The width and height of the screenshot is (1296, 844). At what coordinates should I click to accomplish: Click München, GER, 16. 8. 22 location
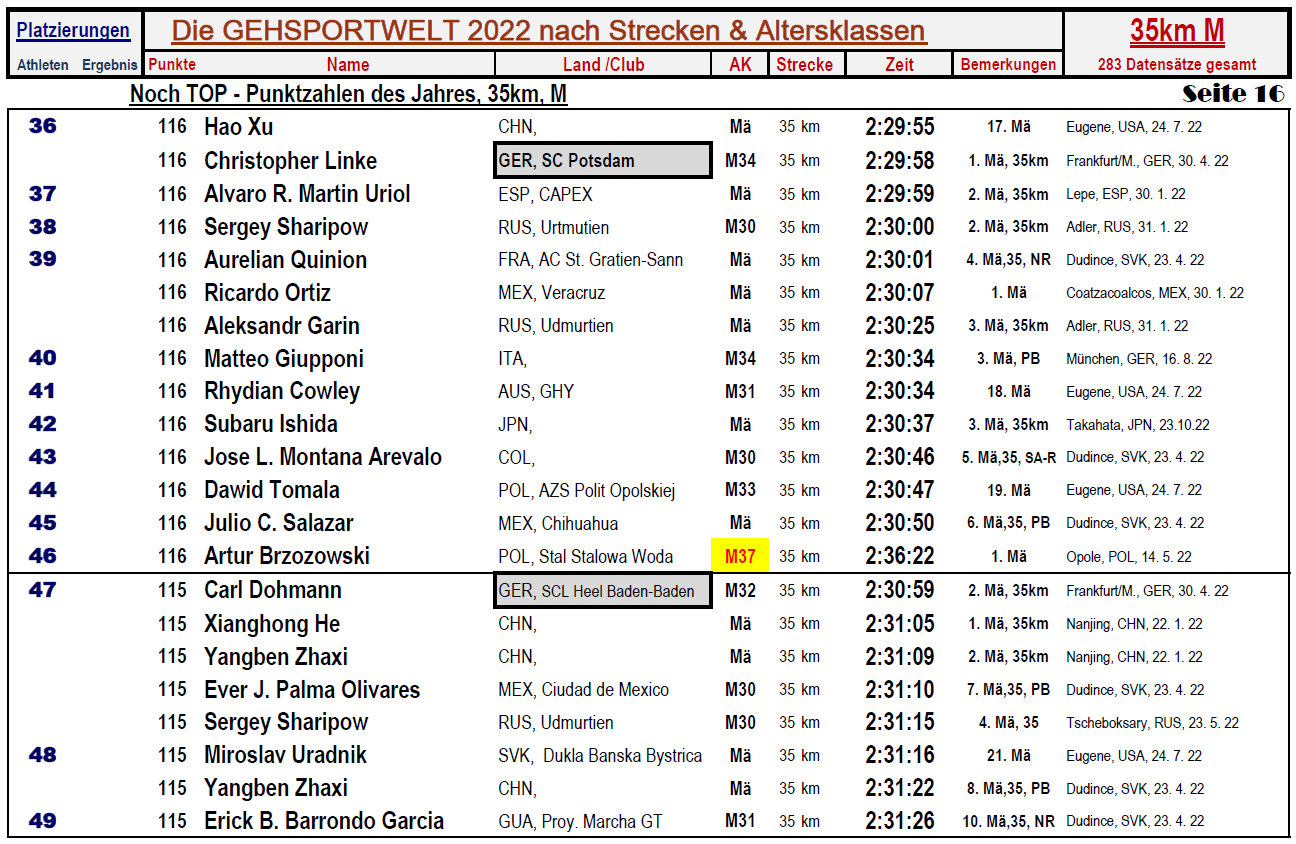click(1139, 359)
